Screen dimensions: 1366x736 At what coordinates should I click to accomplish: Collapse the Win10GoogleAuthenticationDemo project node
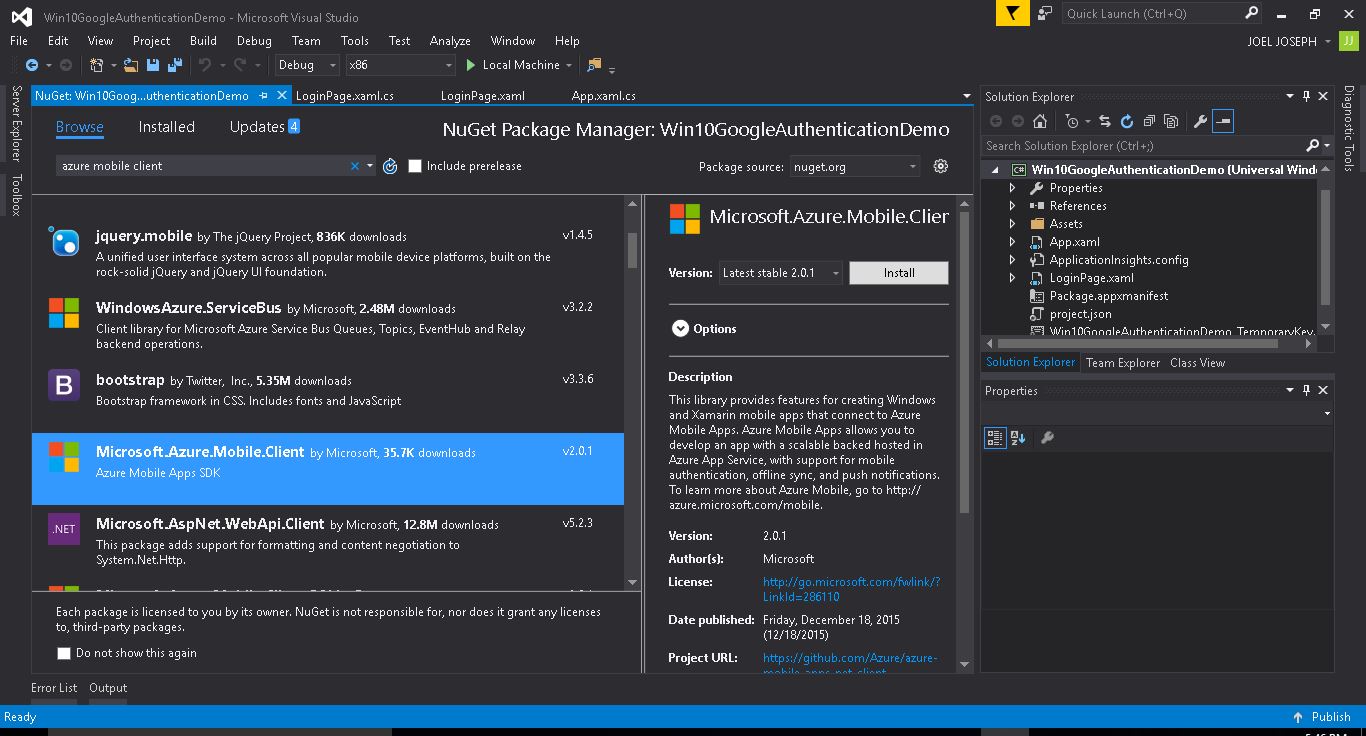995,170
